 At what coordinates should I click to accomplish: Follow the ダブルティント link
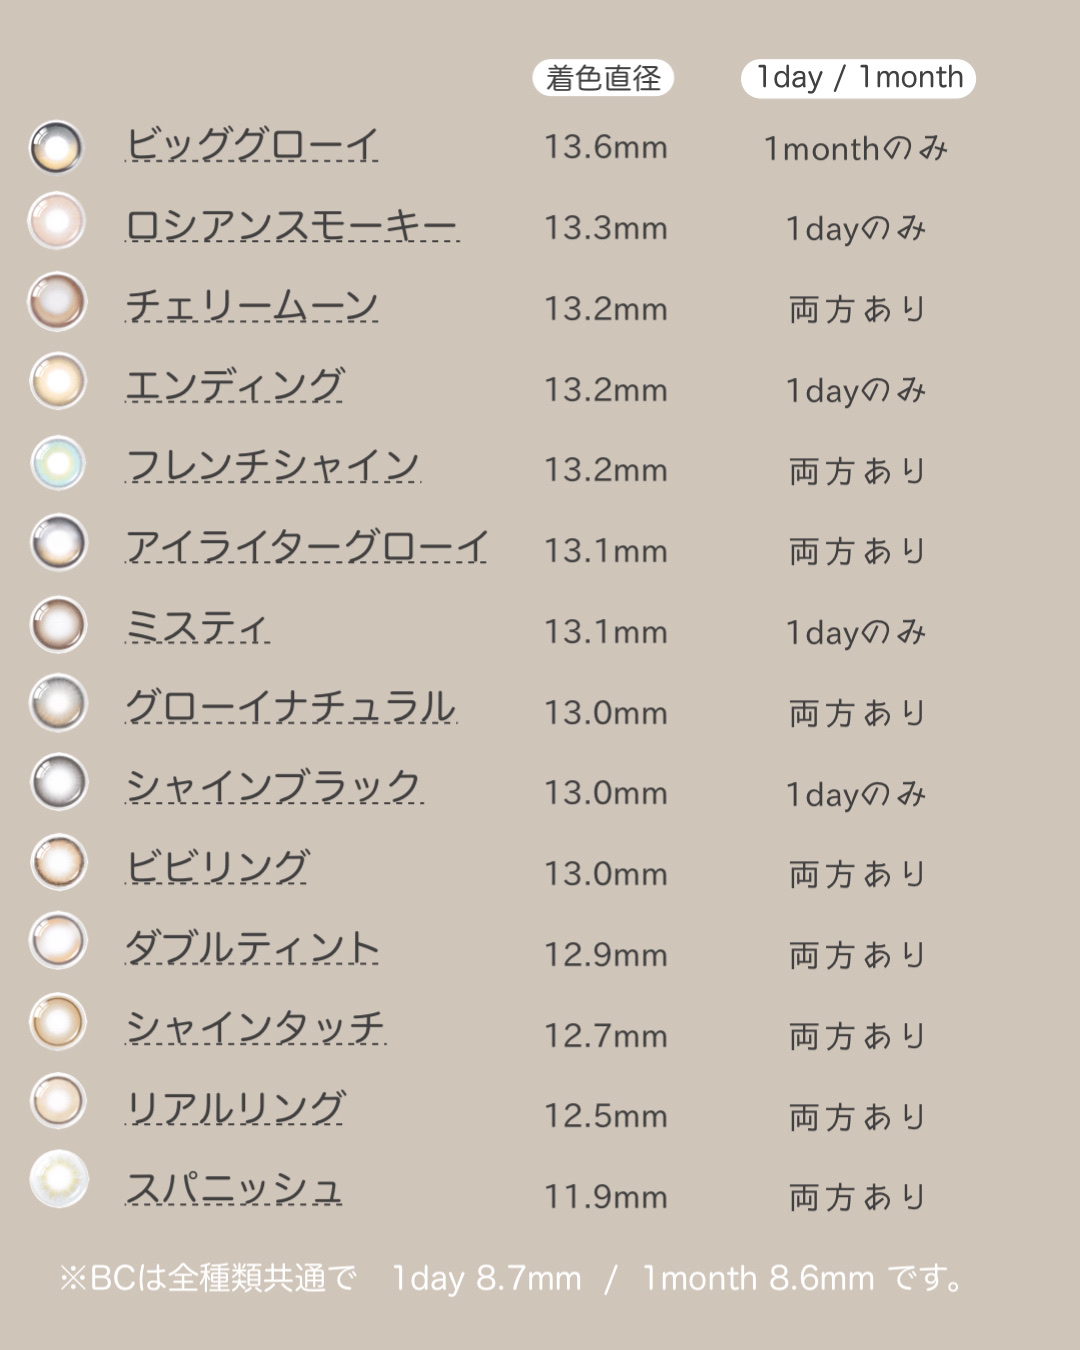pos(252,948)
